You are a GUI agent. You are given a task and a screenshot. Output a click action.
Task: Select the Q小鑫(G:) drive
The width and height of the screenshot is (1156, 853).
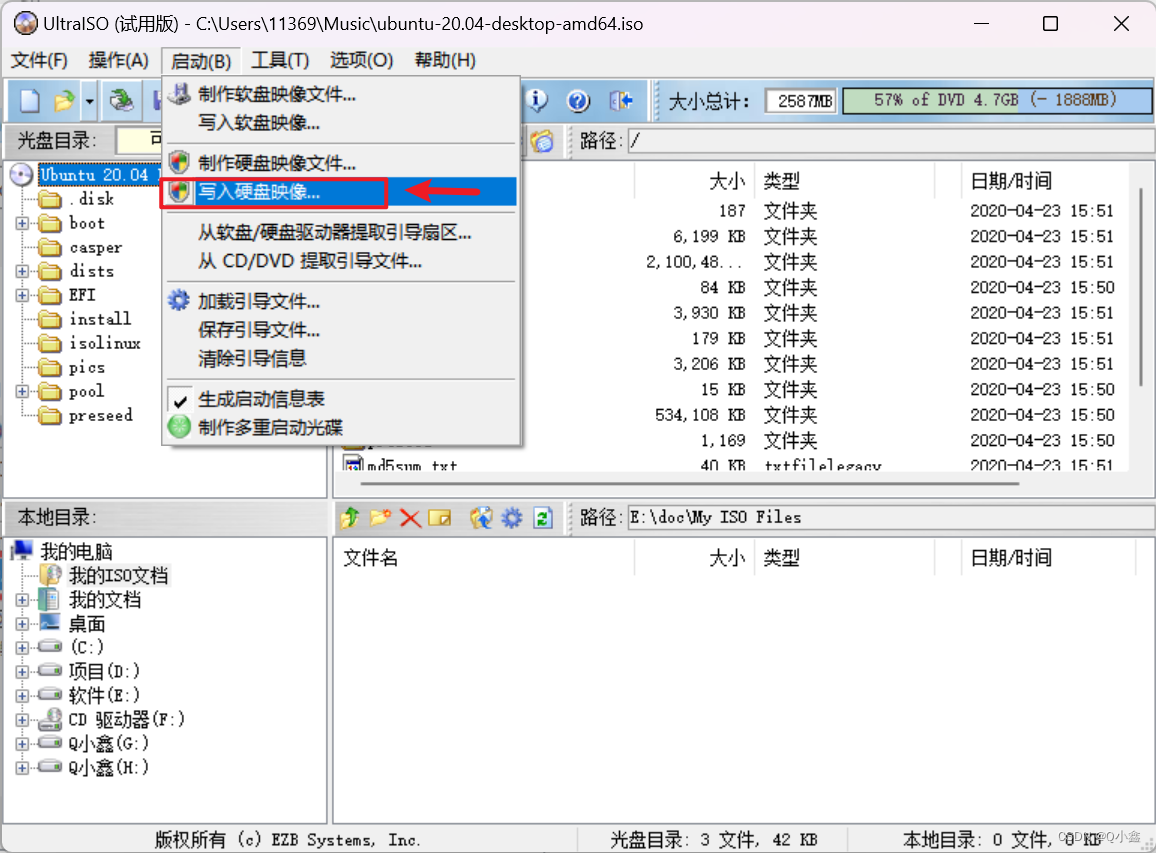[108, 743]
